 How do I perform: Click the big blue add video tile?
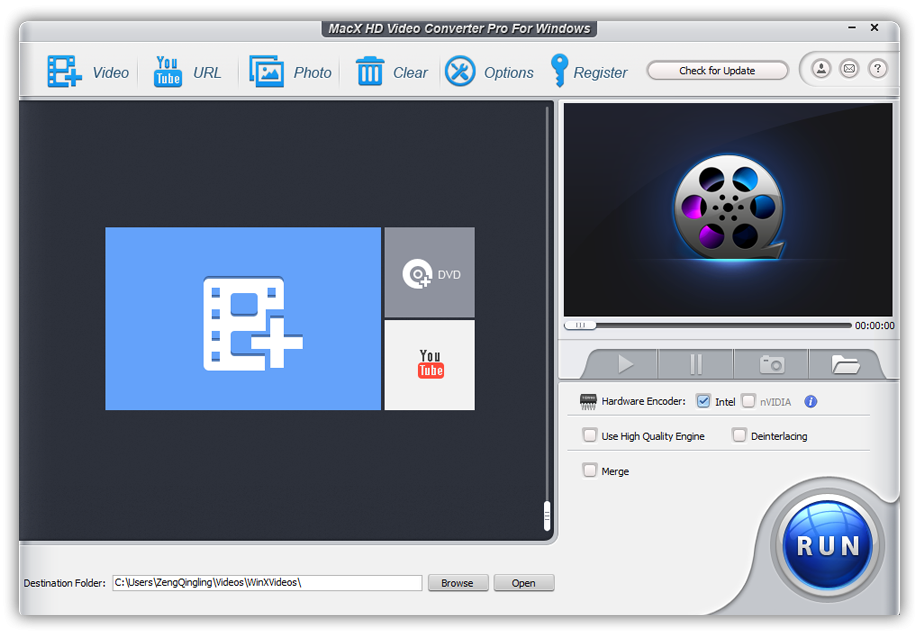point(243,319)
